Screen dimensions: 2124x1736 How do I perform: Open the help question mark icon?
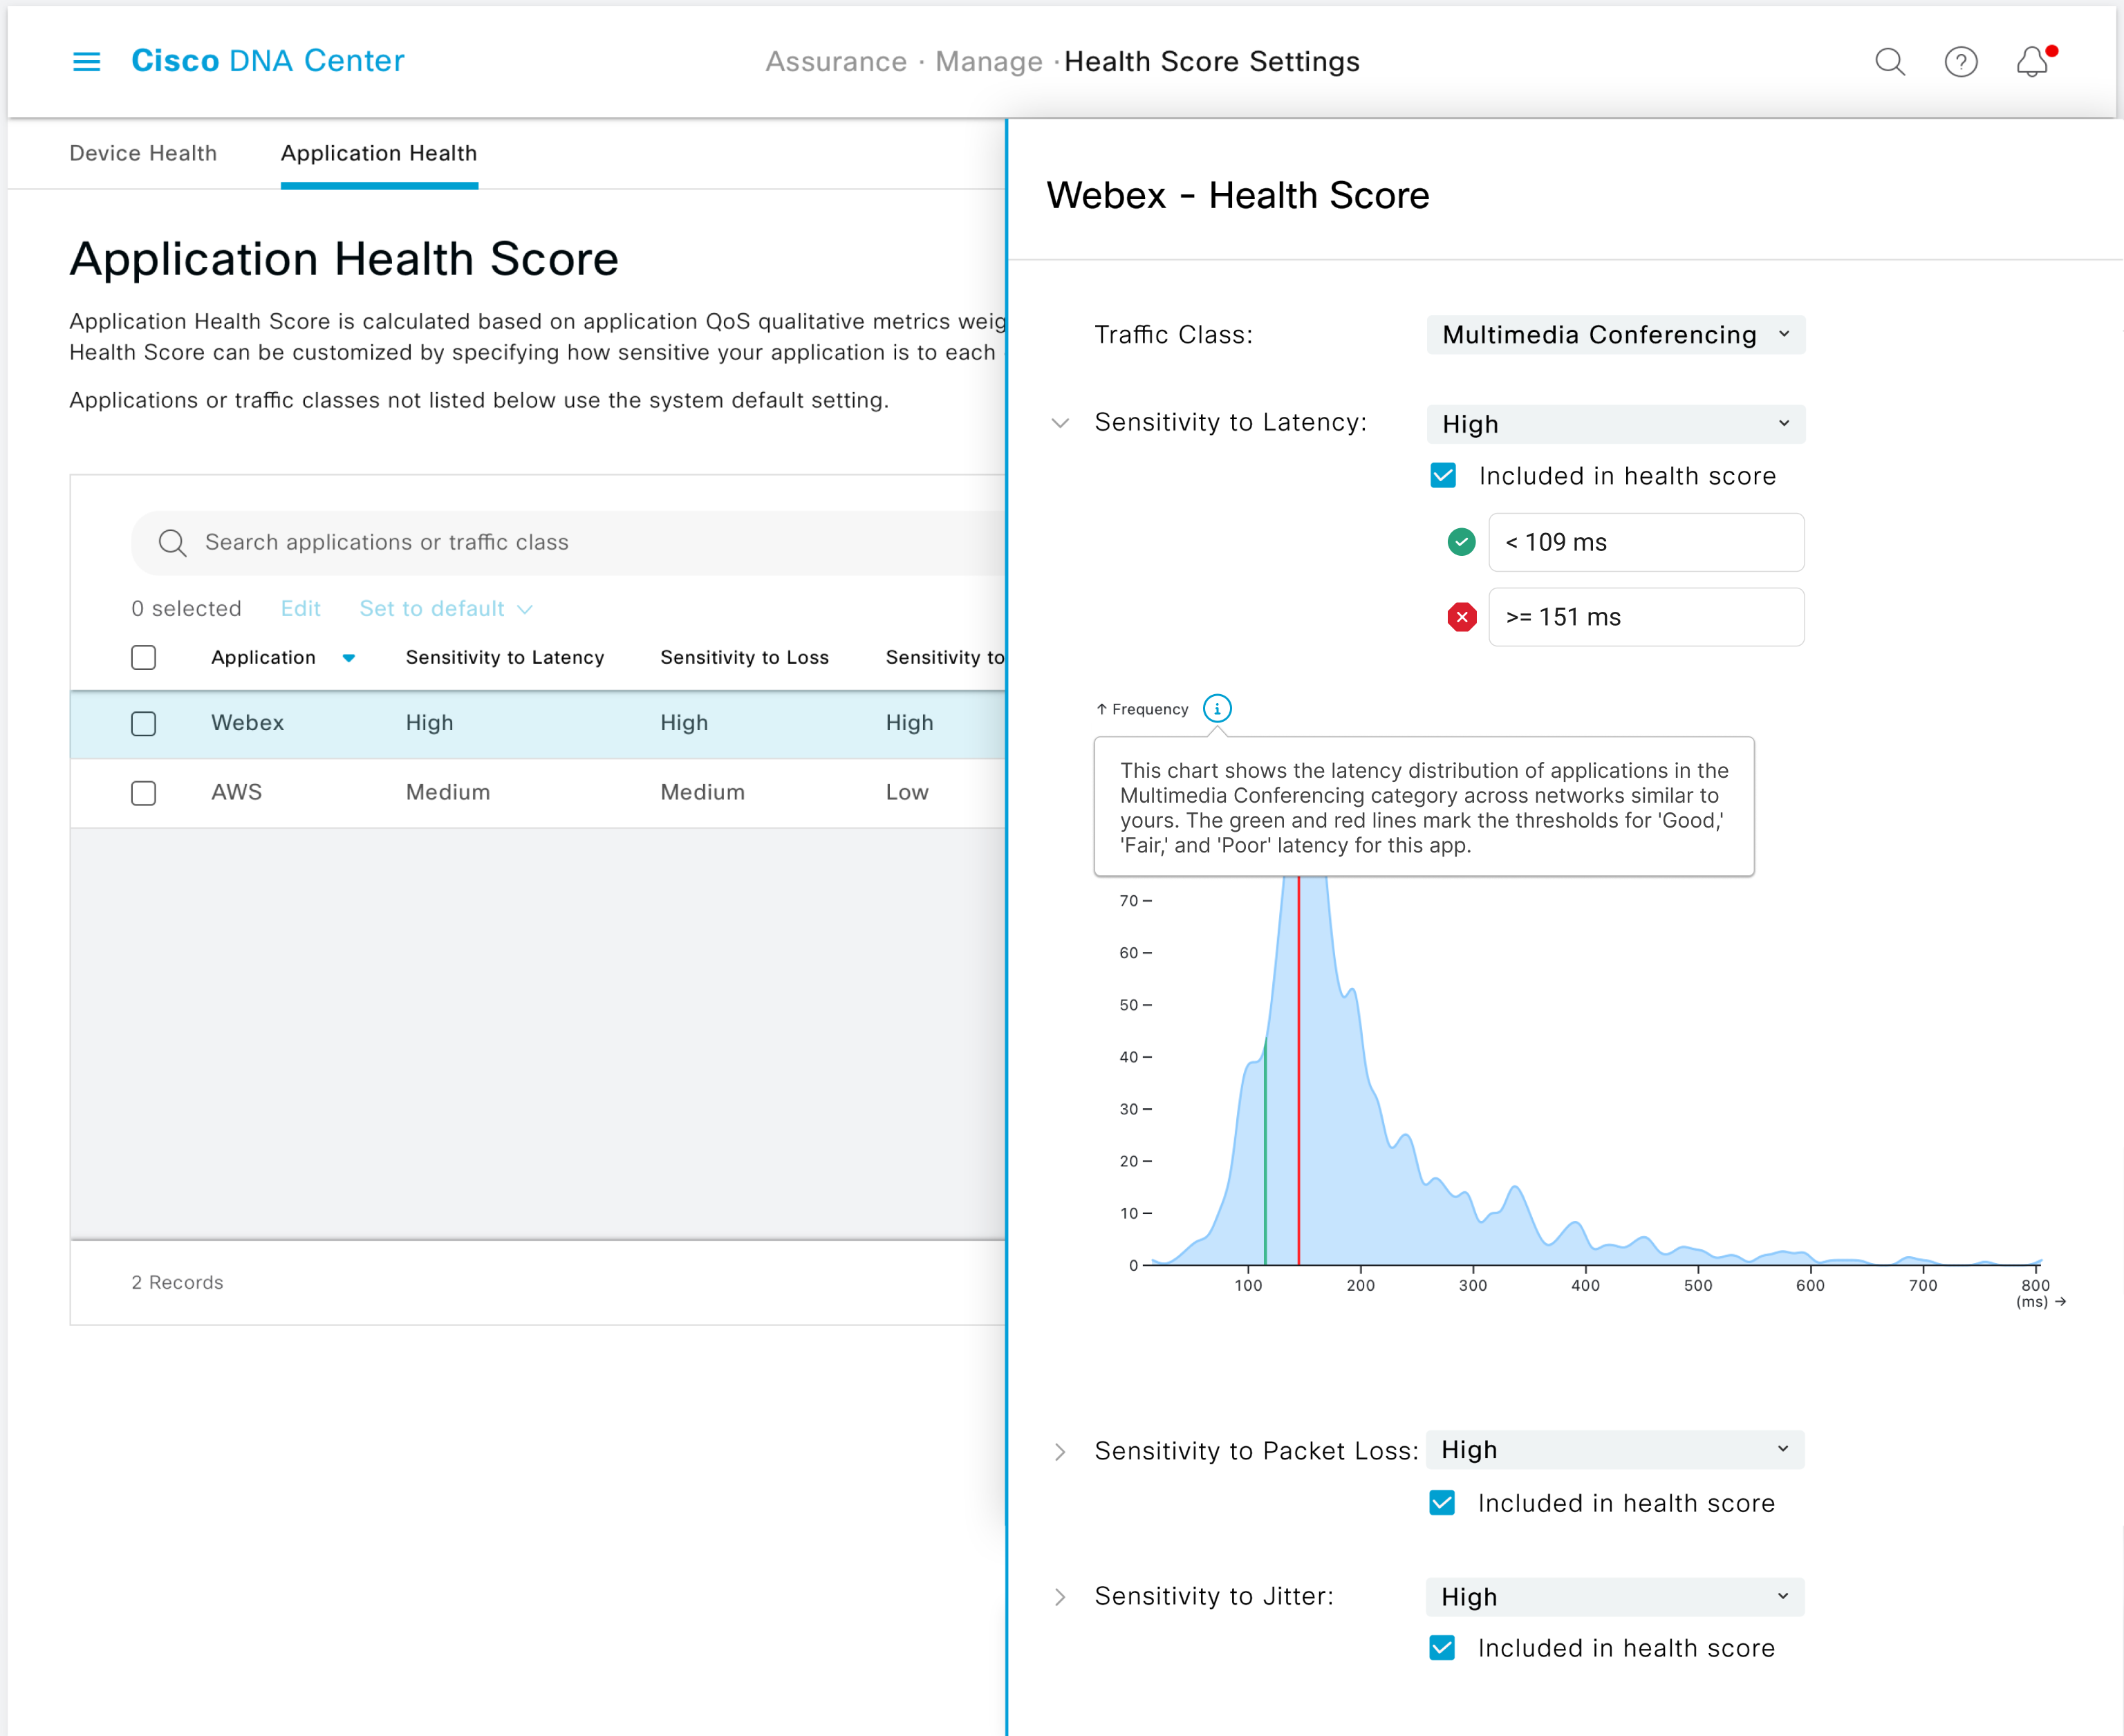pos(1960,62)
